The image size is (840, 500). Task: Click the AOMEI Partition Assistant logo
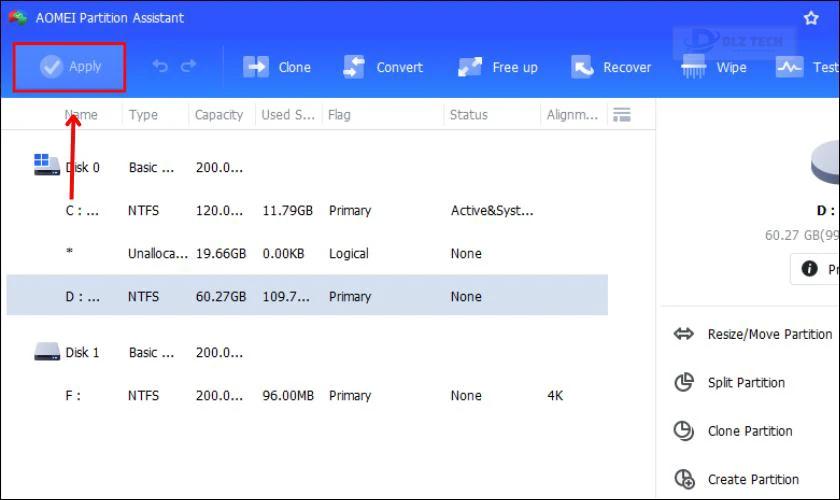[18, 18]
